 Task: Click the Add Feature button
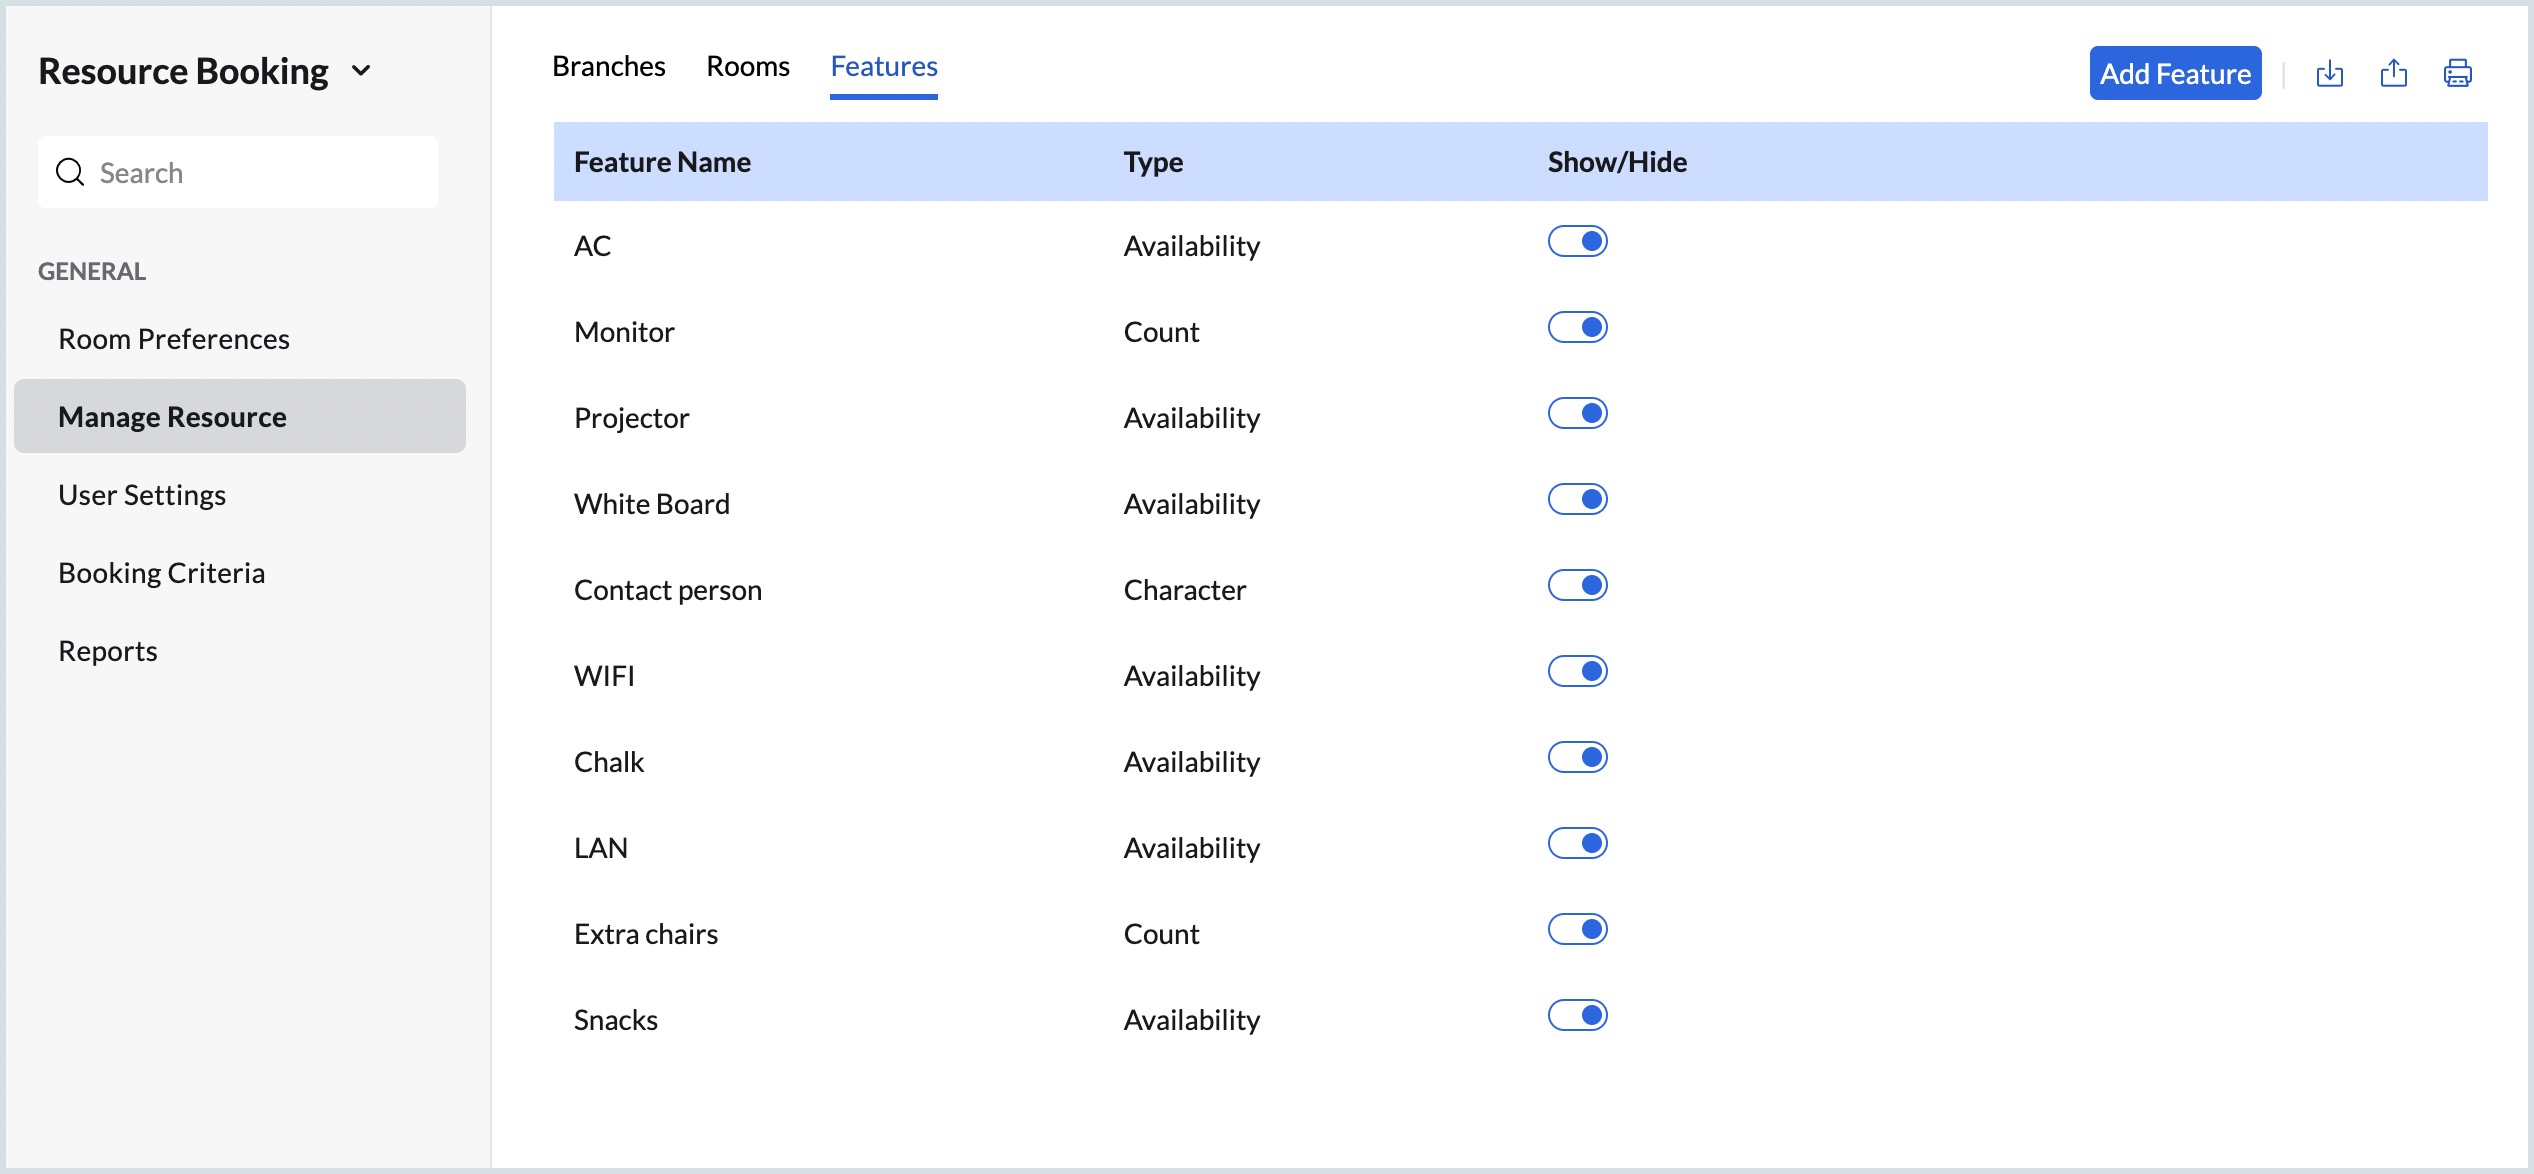[x=2174, y=73]
